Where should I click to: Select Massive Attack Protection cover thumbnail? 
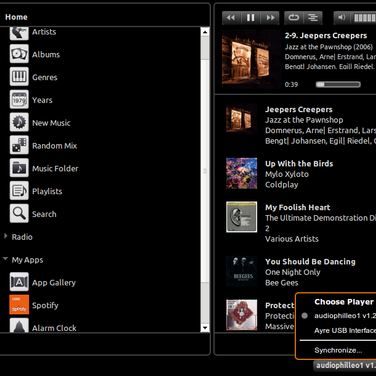point(241,315)
